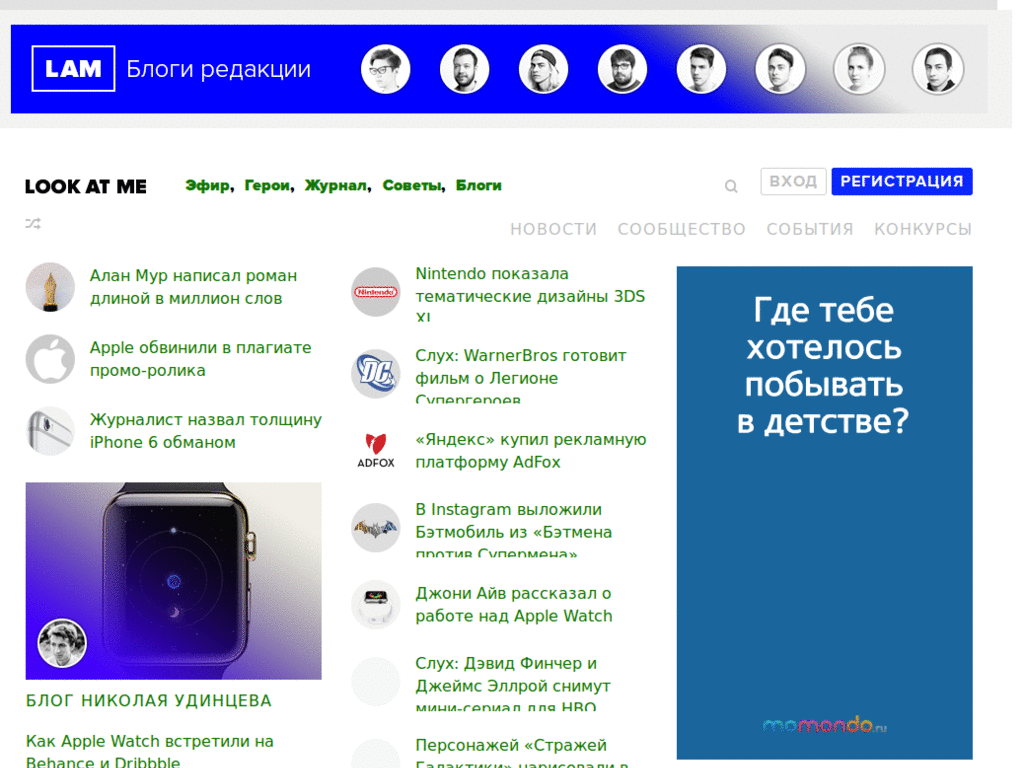Click the Batman v Superman logo icon
1024x768 pixels.
(x=376, y=528)
